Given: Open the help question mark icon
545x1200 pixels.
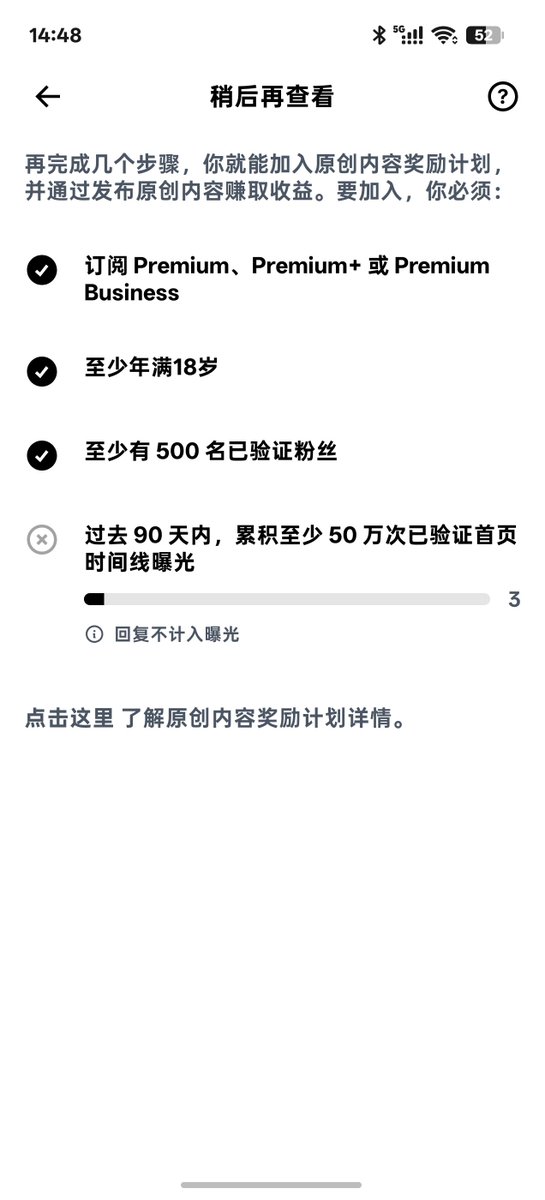Looking at the screenshot, I should (502, 96).
